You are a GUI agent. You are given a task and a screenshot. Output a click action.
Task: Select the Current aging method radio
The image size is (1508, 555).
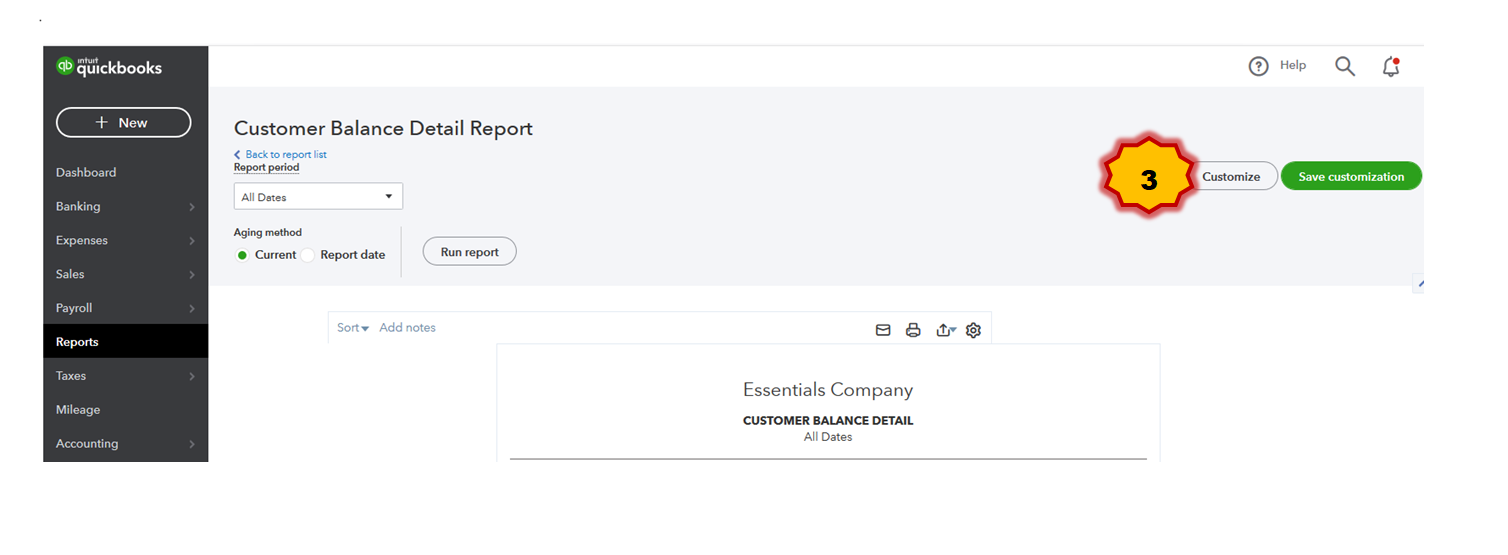click(x=242, y=255)
